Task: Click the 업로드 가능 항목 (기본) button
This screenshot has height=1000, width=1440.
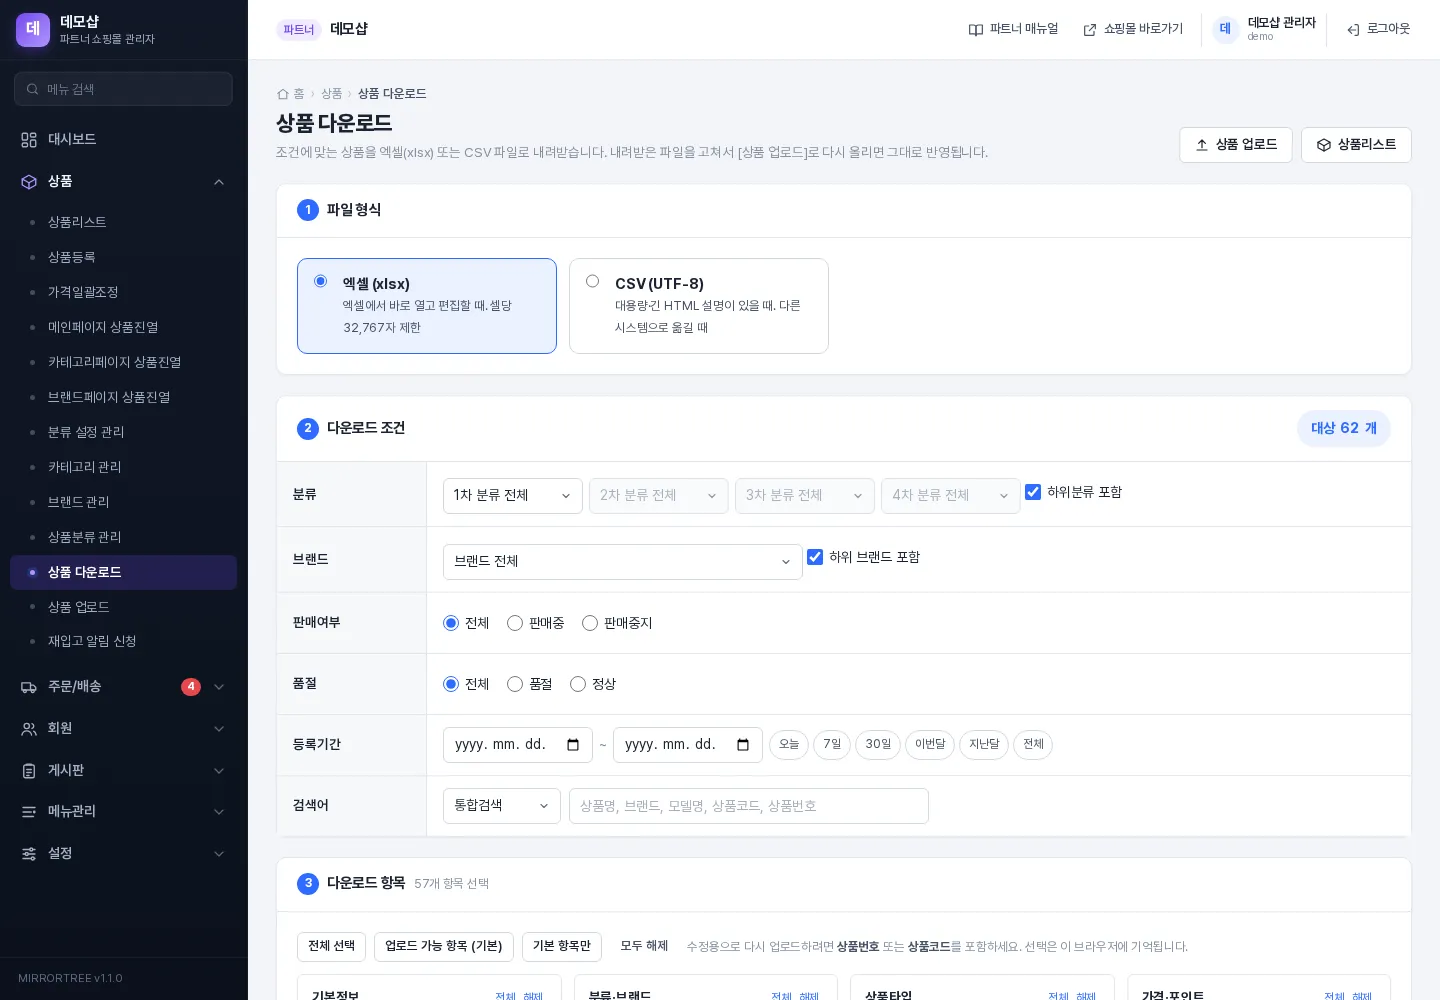Action: coord(444,947)
